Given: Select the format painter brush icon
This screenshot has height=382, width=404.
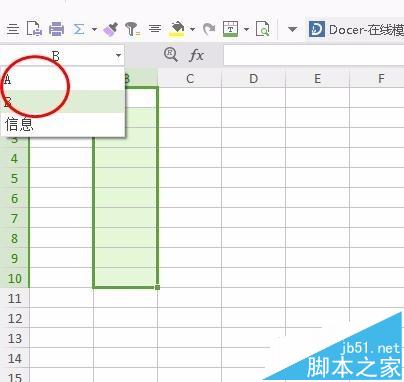Looking at the screenshot, I should point(111,29).
